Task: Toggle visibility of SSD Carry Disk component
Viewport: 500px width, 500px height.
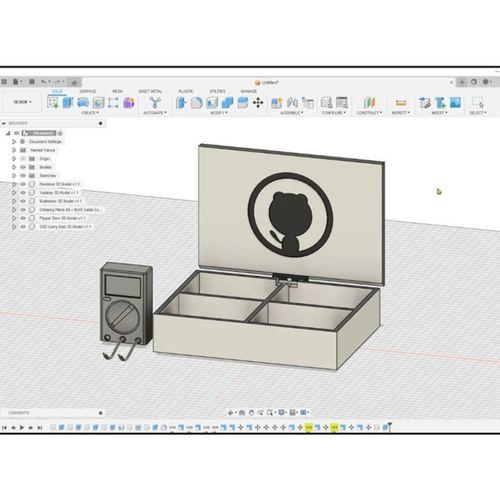Action: point(23,227)
